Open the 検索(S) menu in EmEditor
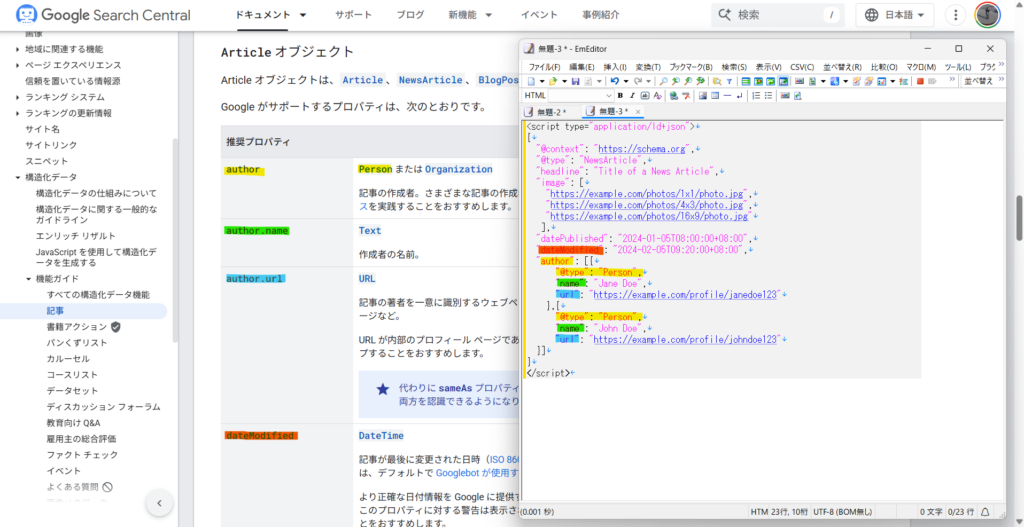This screenshot has width=1024, height=527. pyautogui.click(x=734, y=67)
